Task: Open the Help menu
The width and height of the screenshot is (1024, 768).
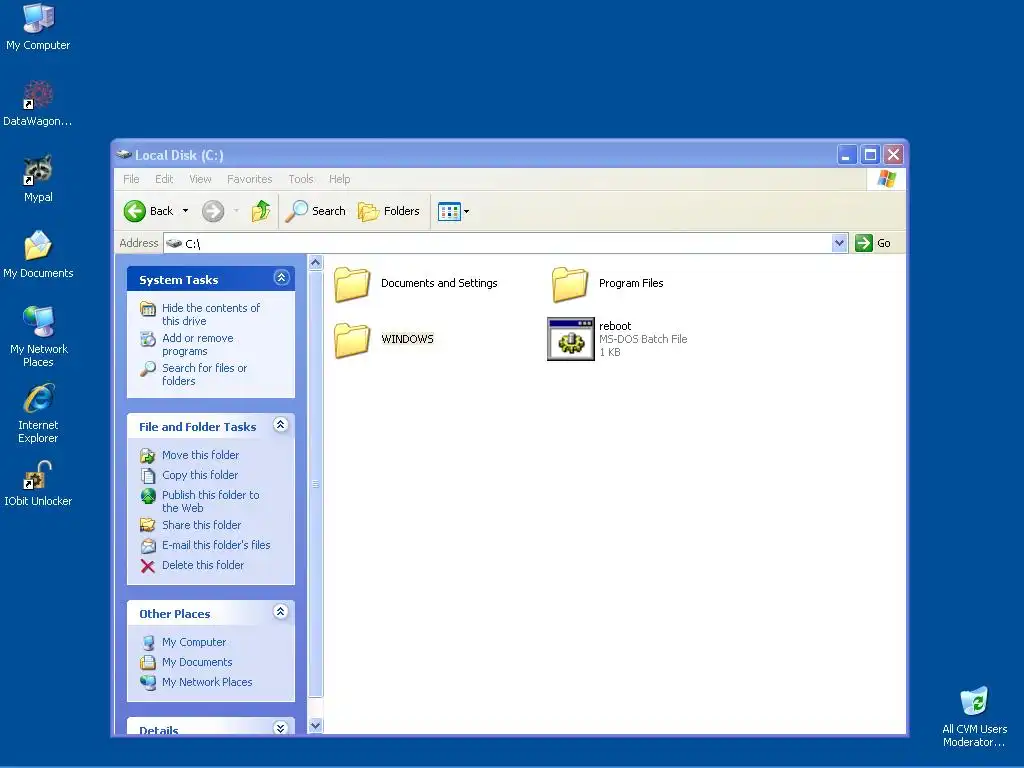Action: pyautogui.click(x=339, y=179)
